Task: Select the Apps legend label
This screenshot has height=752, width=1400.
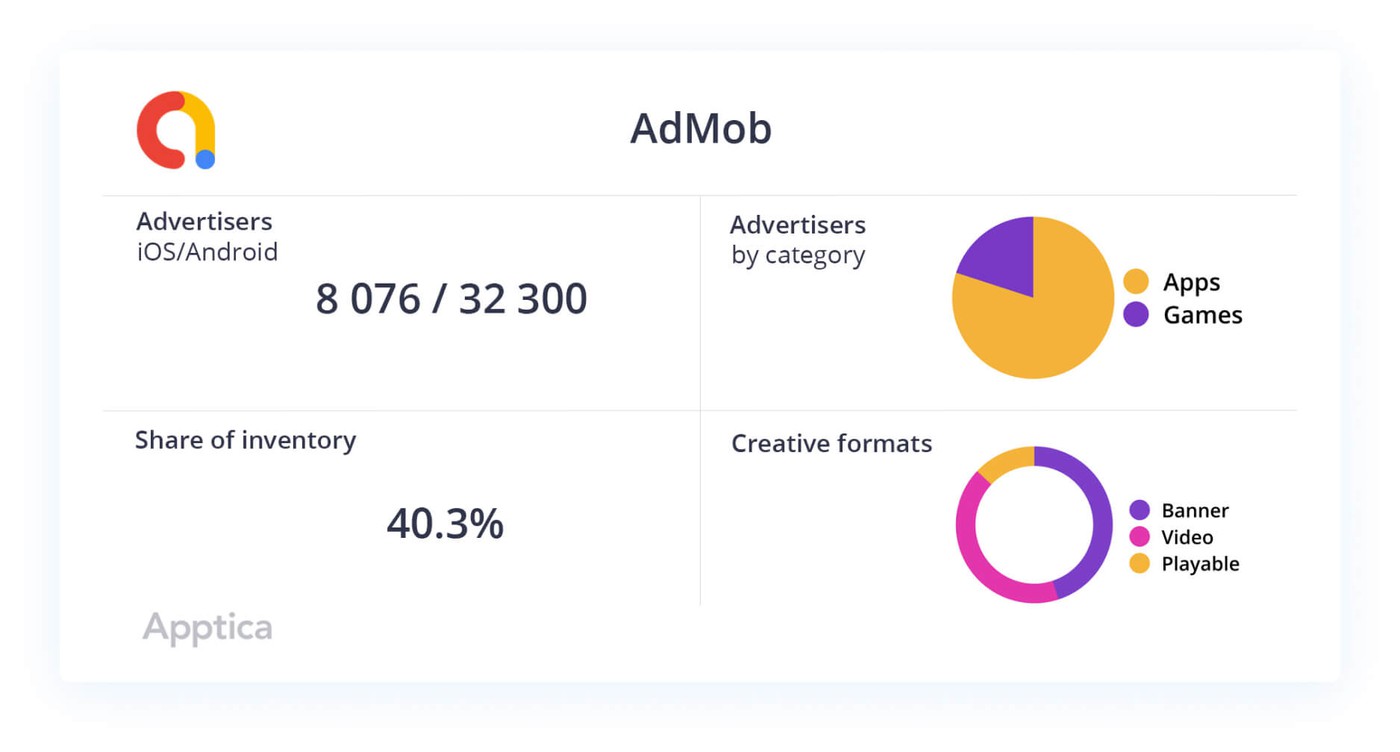Action: 1191,282
